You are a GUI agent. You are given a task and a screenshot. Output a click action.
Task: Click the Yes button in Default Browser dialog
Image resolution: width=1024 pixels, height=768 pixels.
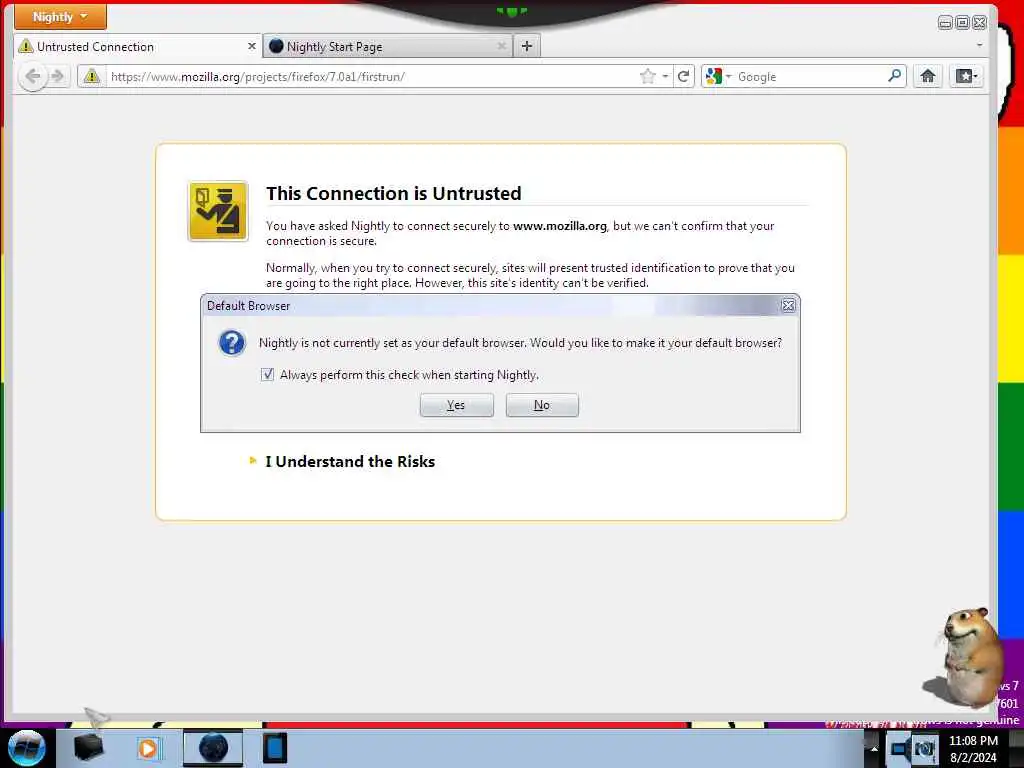(x=456, y=405)
